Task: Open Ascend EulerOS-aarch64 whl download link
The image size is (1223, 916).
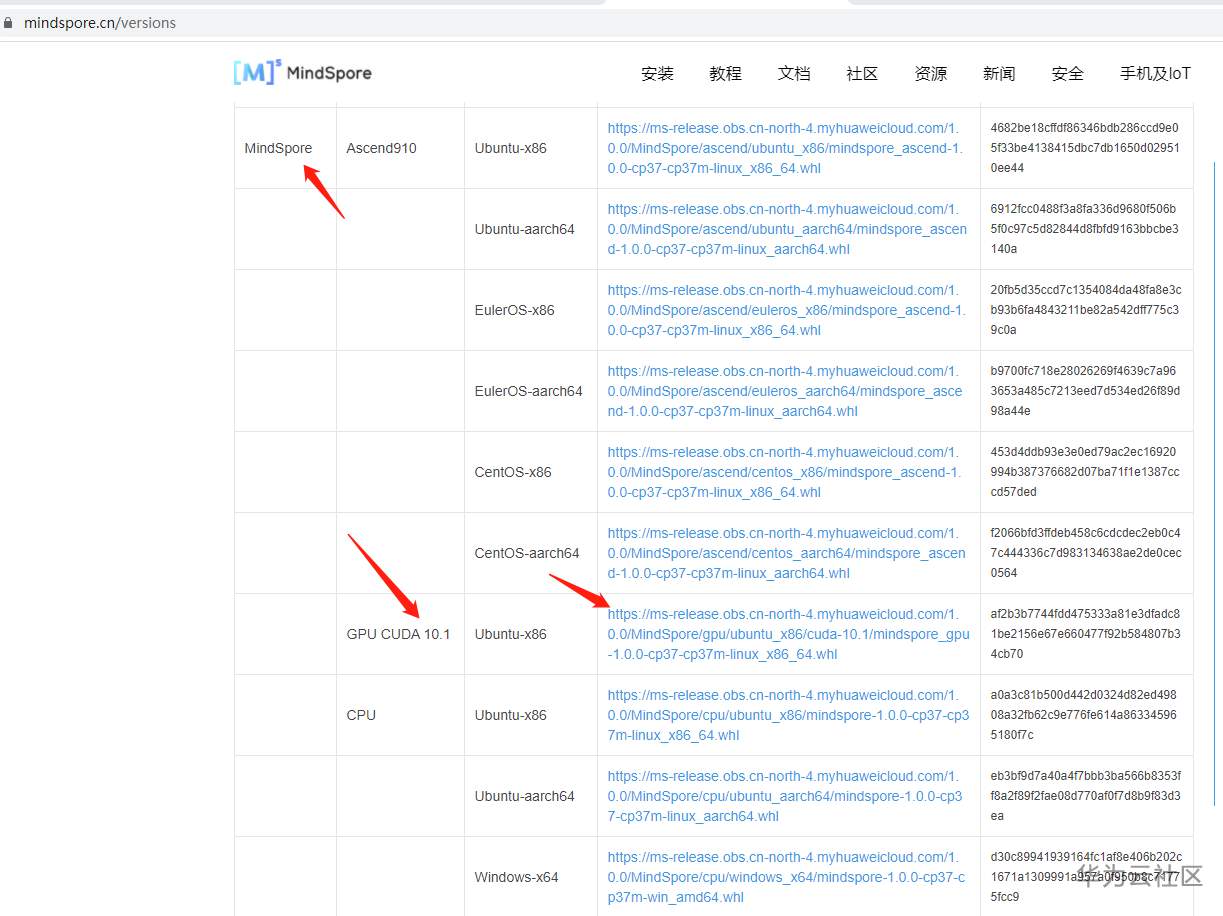Action: coord(785,391)
